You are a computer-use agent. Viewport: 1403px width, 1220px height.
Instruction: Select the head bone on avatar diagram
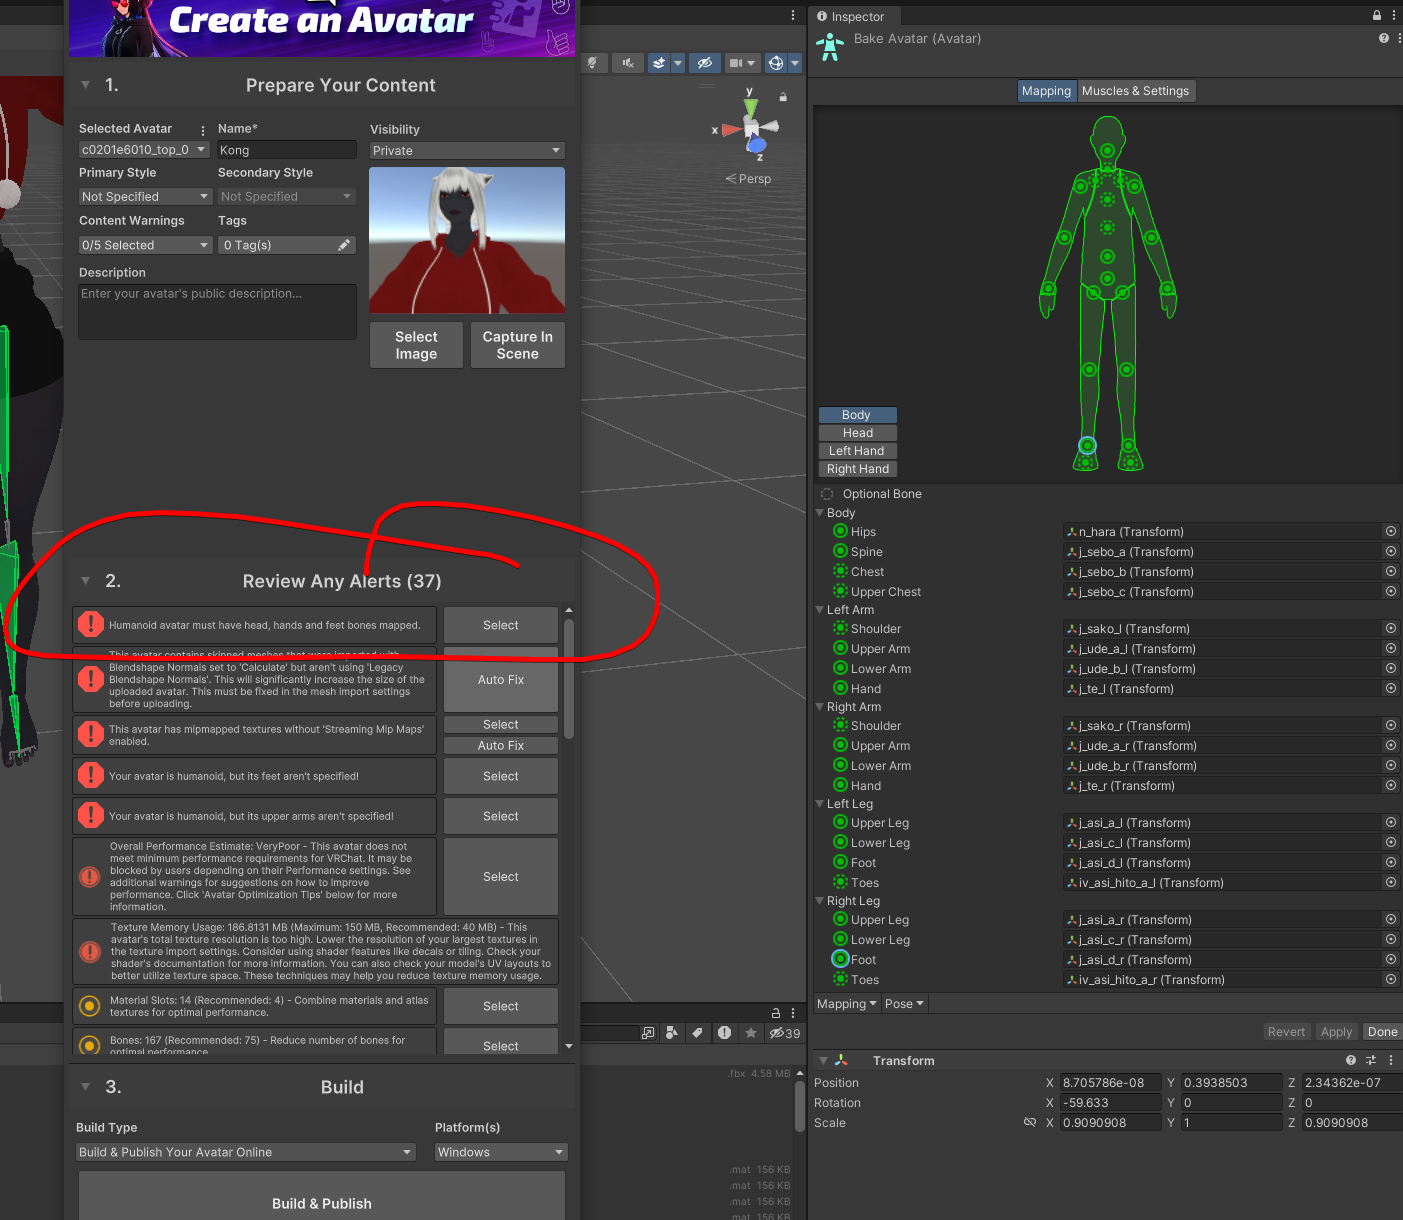click(1107, 151)
